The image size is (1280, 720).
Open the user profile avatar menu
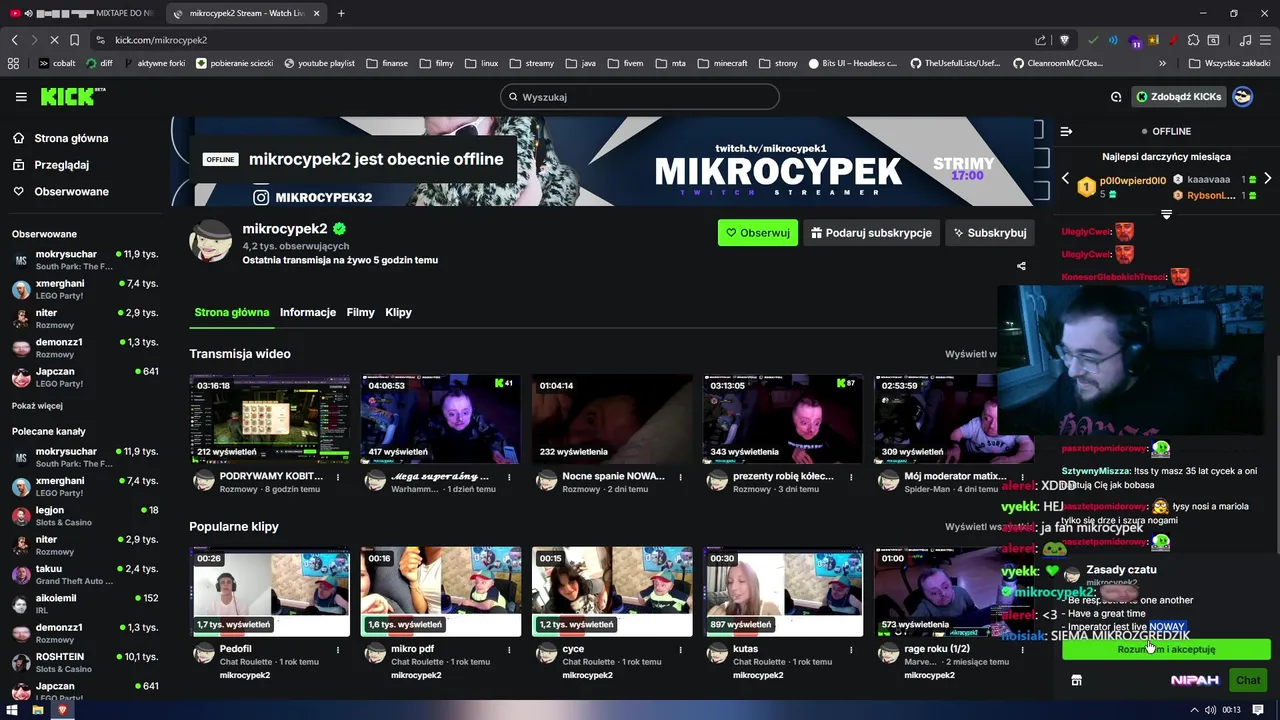[x=1242, y=97]
